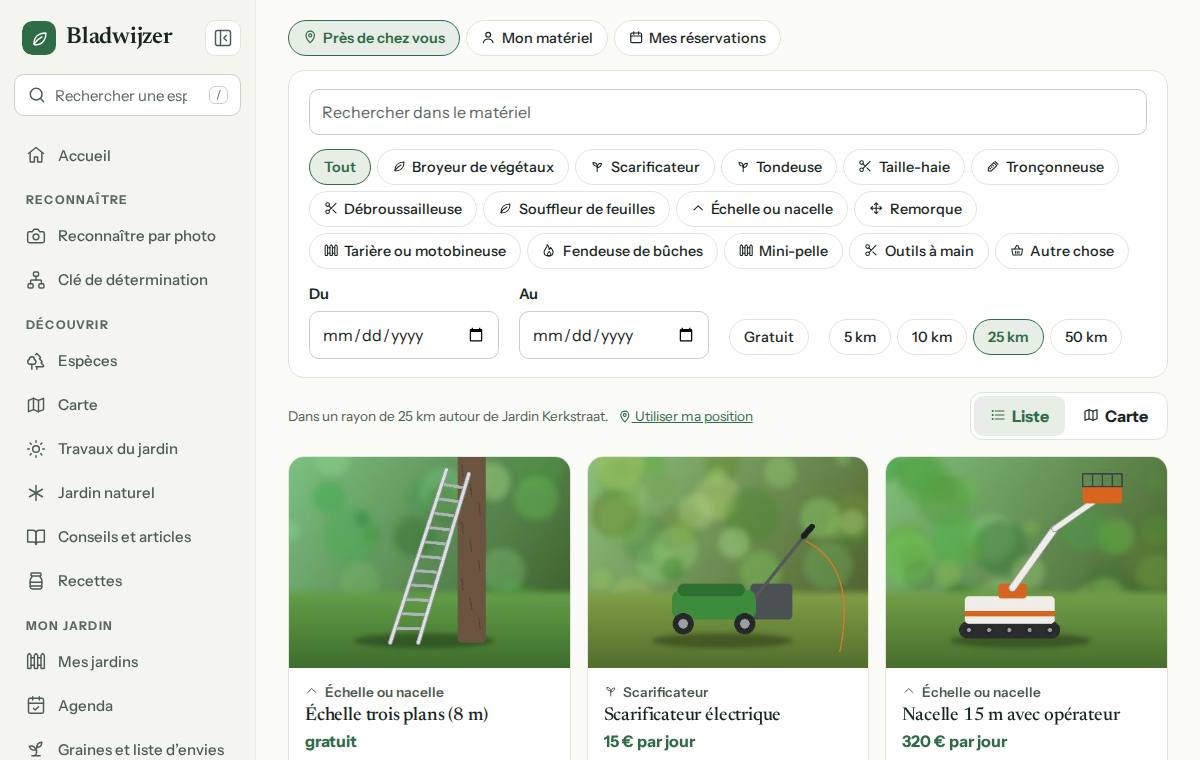
Task: Set radius to 5 km
Action: pos(860,337)
